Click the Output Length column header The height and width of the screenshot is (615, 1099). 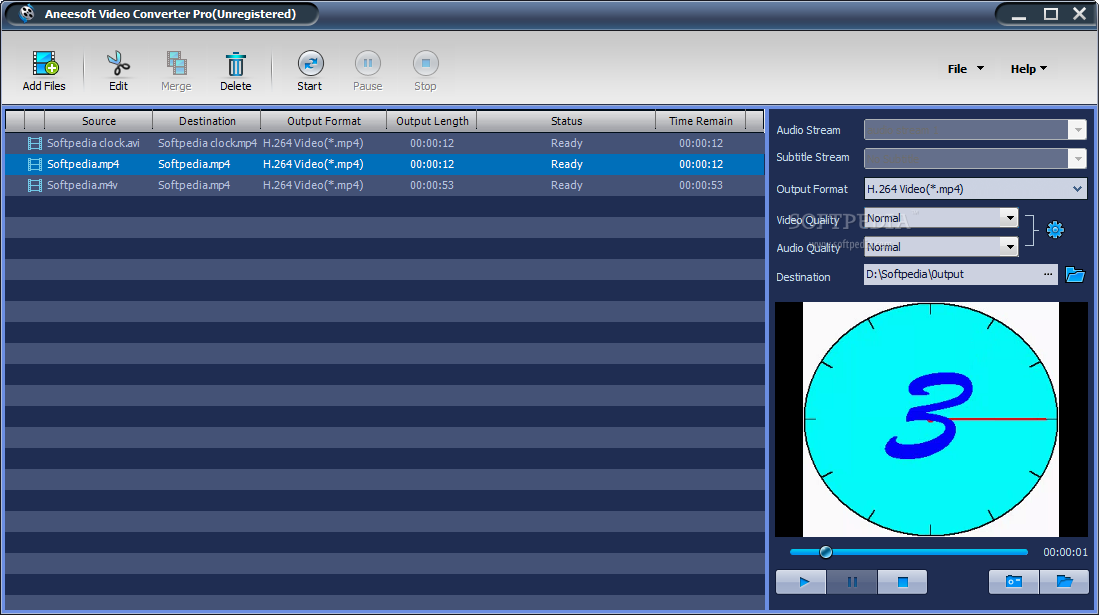coord(432,121)
